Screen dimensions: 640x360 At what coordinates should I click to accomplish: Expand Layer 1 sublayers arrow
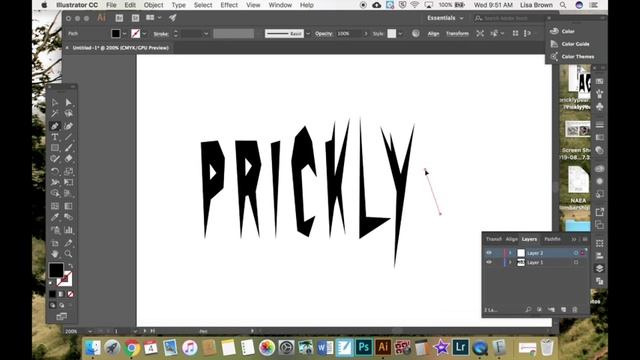point(510,262)
